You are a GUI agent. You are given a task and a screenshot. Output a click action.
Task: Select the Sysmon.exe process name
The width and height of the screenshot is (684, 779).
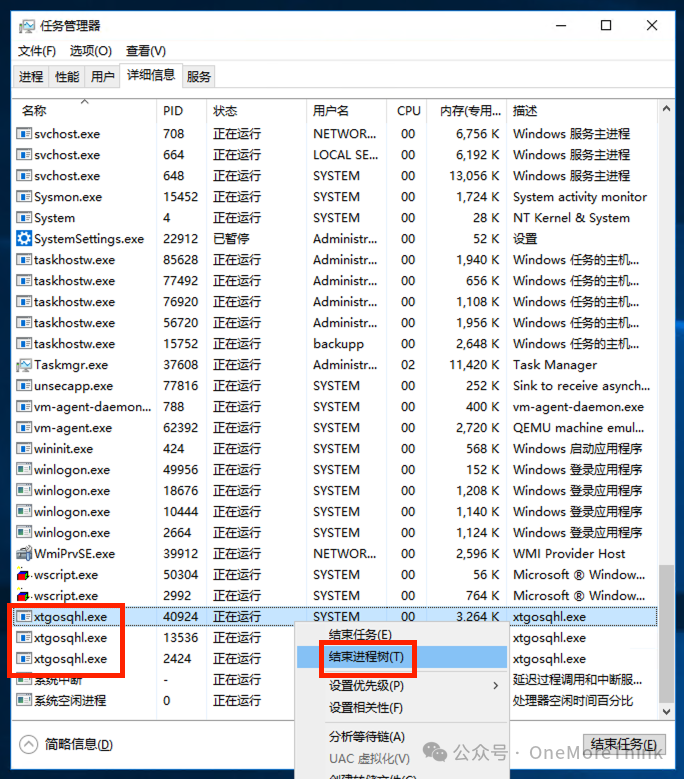click(x=68, y=197)
